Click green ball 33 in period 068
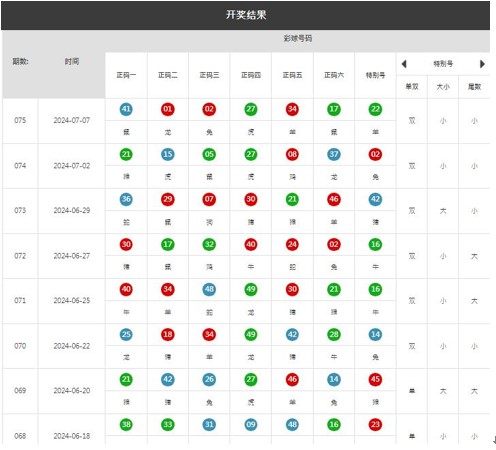The height and width of the screenshot is (450, 496). tap(168, 424)
